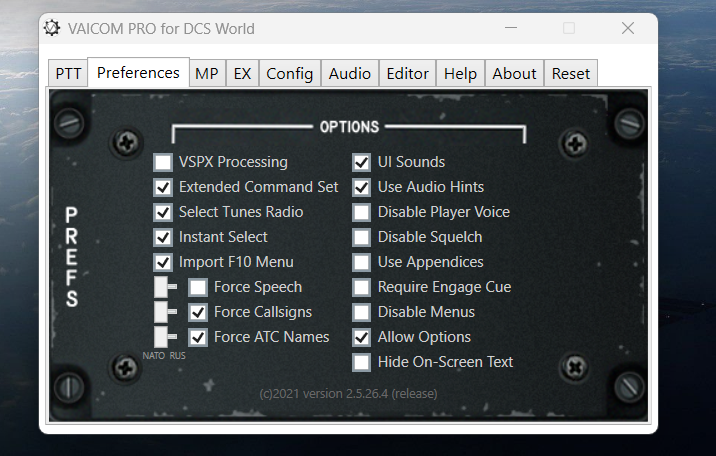Image resolution: width=716 pixels, height=456 pixels.
Task: Go to the Editor tab
Action: (x=407, y=73)
